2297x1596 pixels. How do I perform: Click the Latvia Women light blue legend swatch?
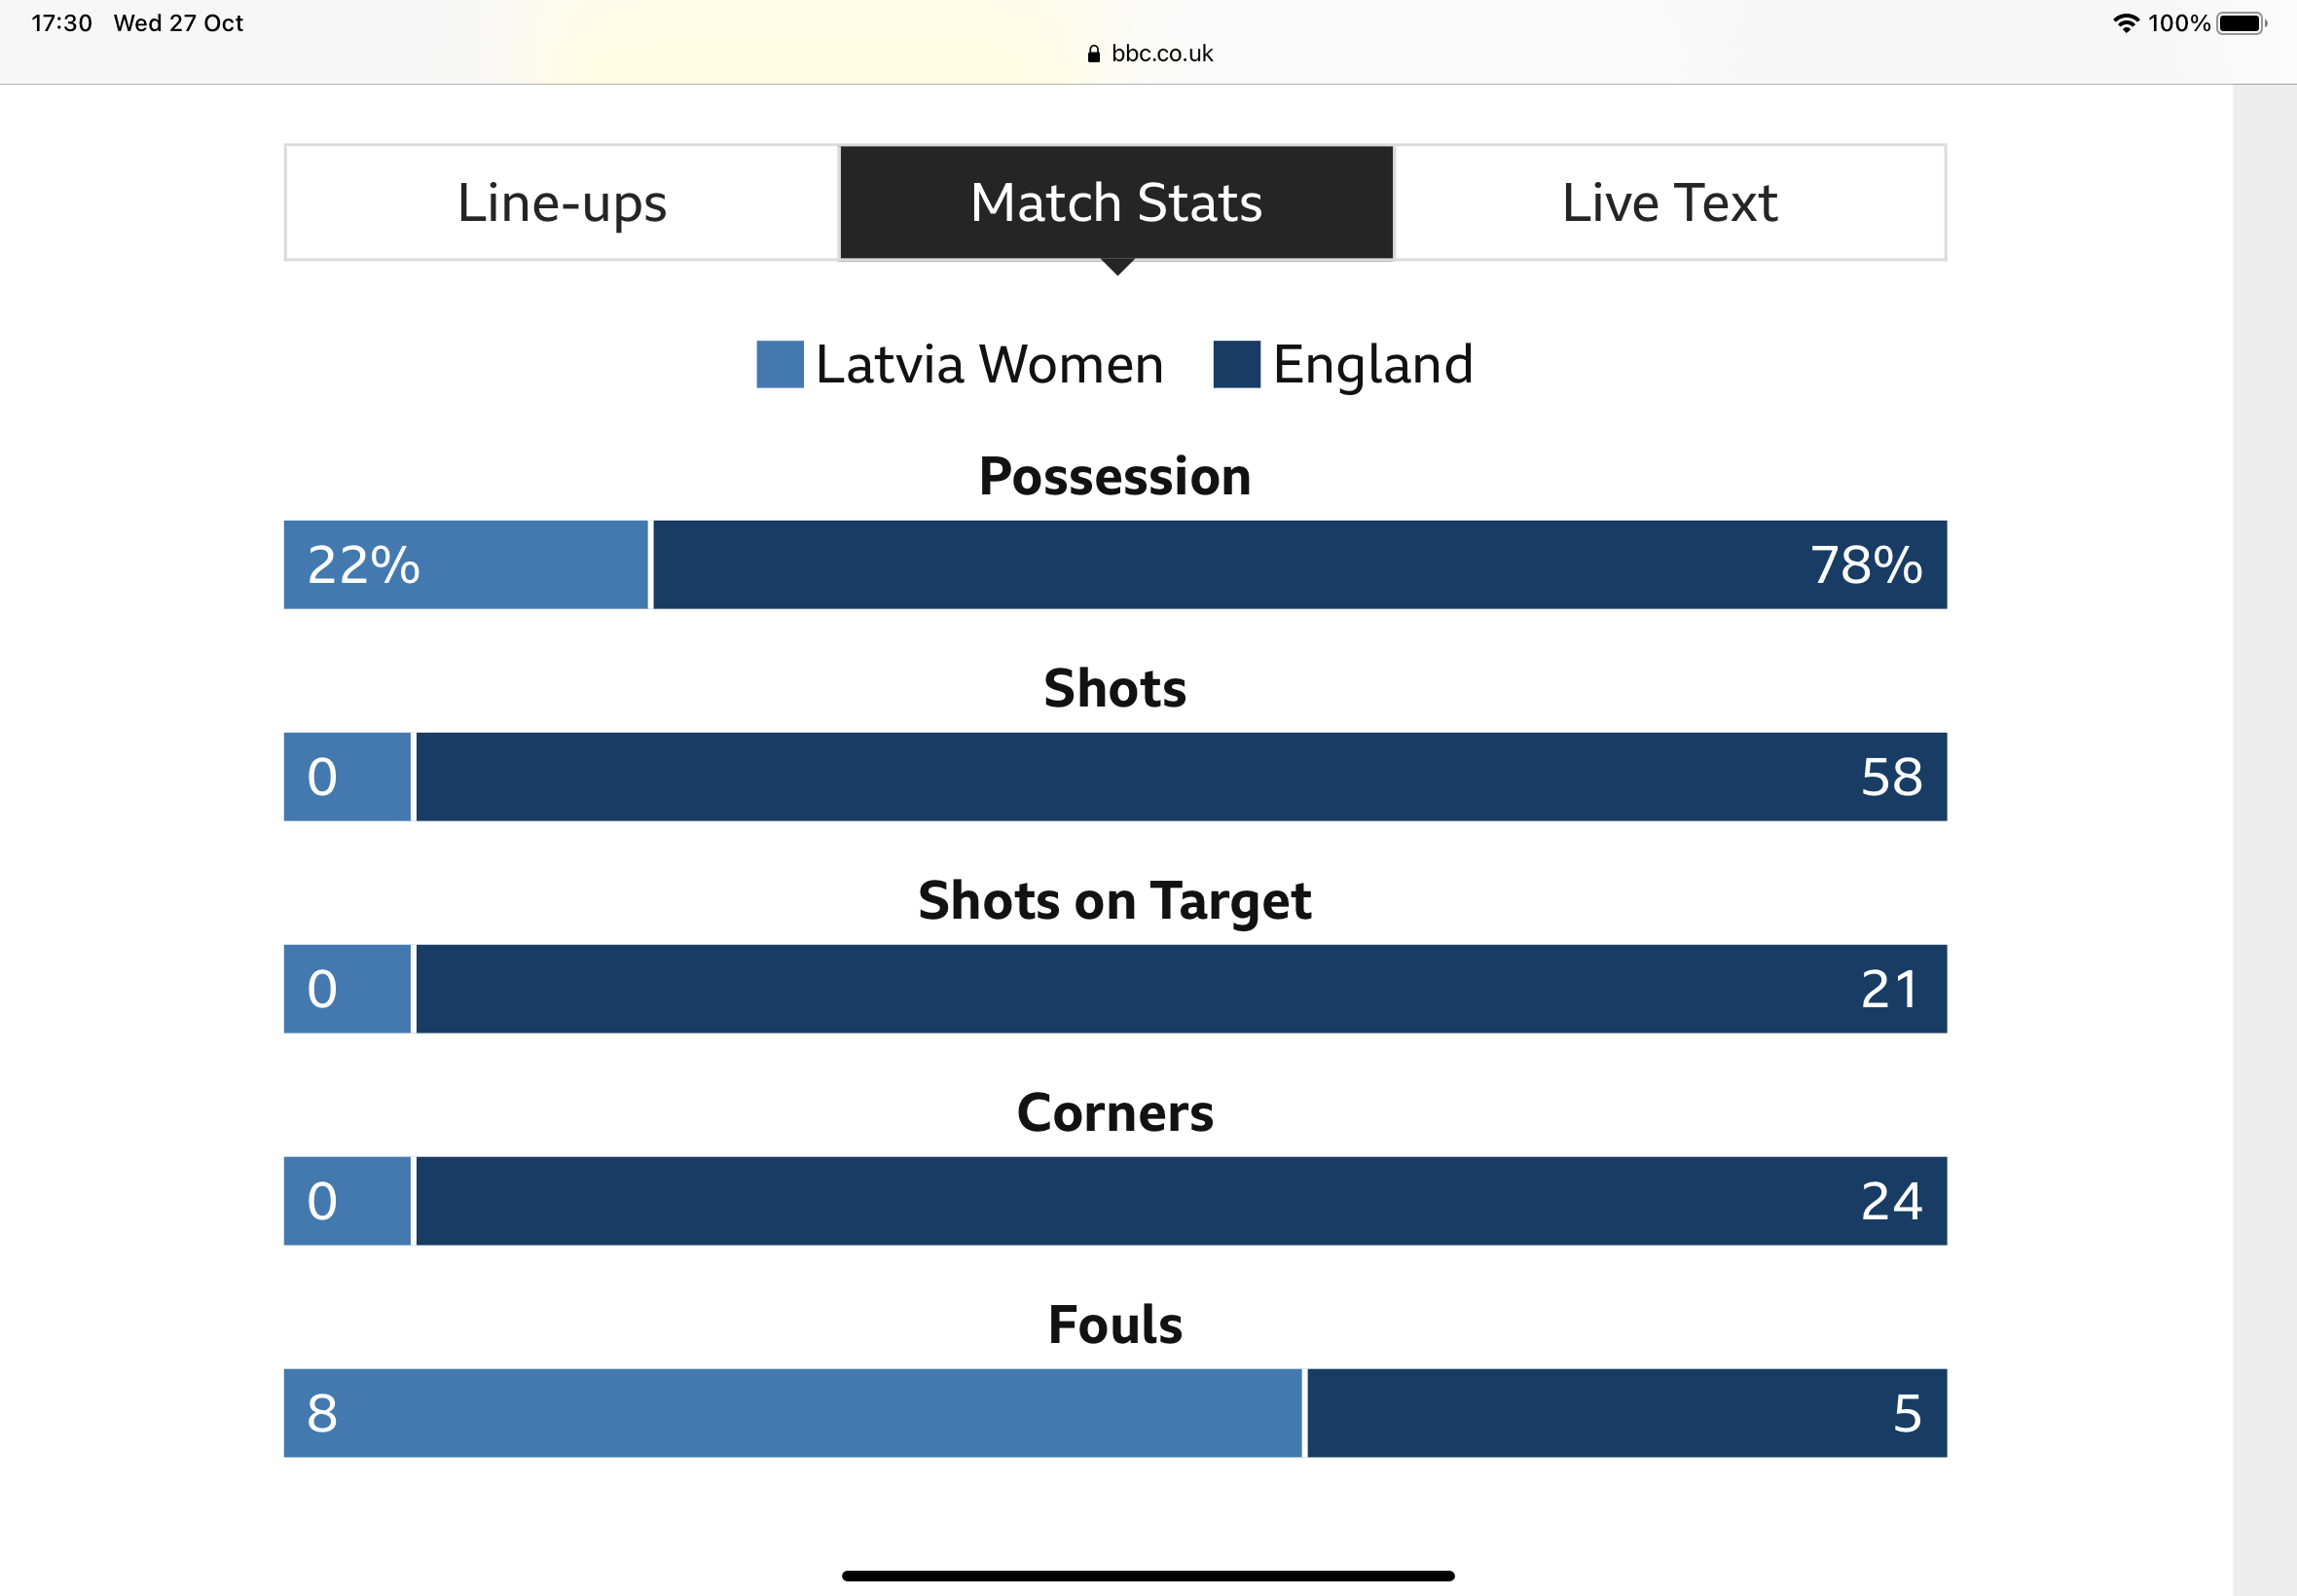click(780, 364)
